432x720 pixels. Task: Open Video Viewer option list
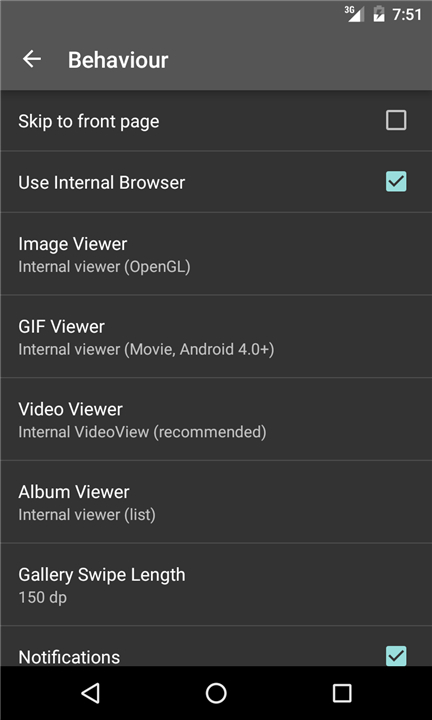tap(216, 419)
